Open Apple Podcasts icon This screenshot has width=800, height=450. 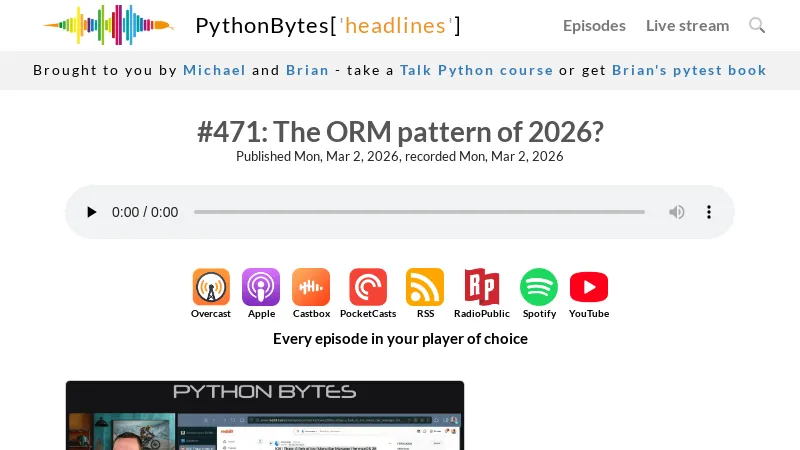point(261,288)
